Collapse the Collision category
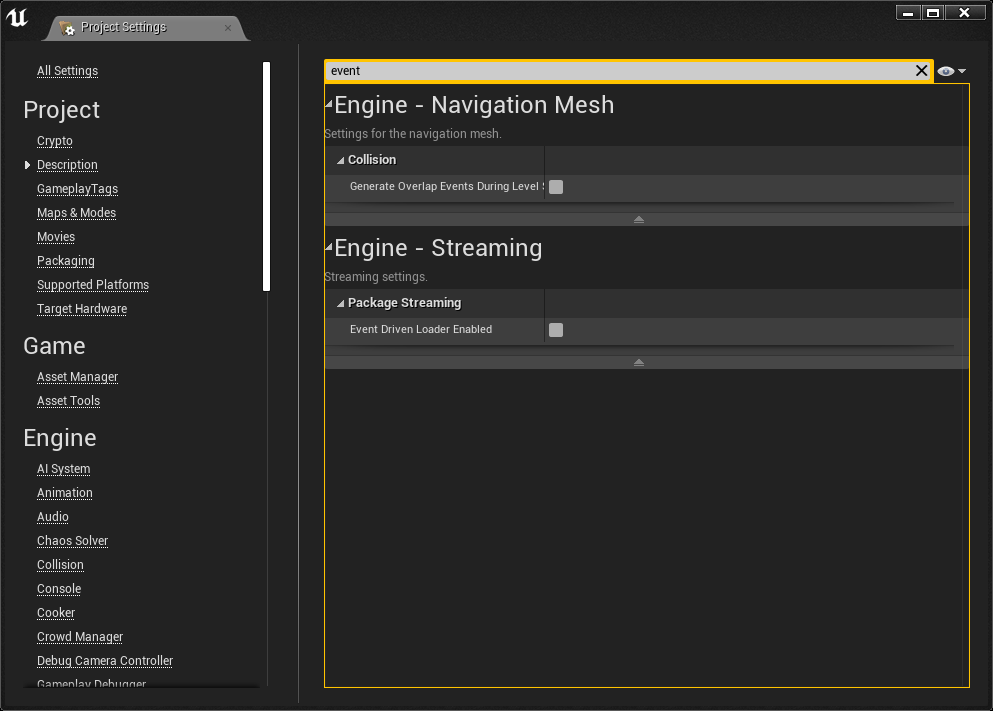Screen dimensions: 993x711 (341, 160)
